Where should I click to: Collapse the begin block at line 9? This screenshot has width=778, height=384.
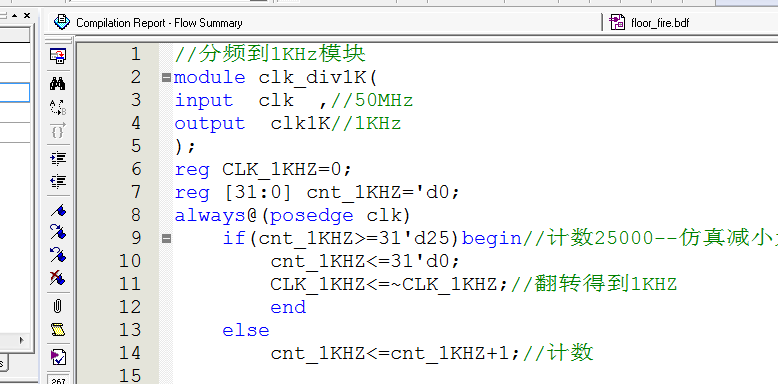click(x=166, y=239)
